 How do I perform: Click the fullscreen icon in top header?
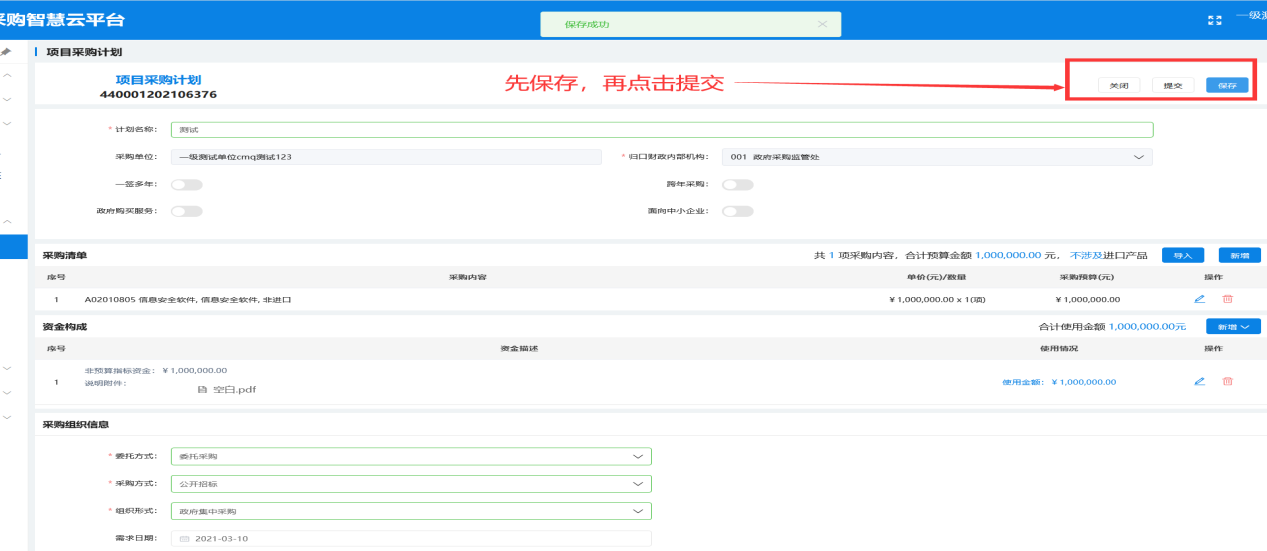1215,20
